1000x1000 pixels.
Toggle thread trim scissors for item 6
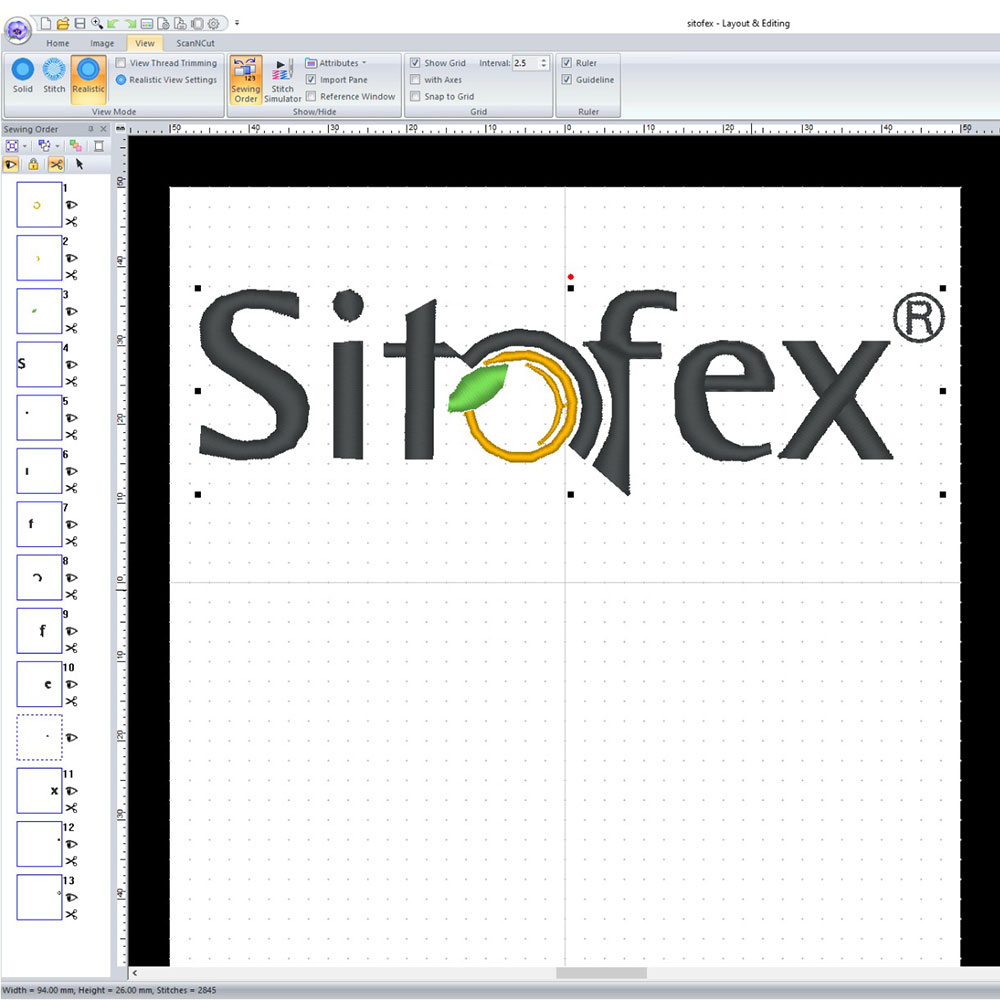tap(71, 488)
